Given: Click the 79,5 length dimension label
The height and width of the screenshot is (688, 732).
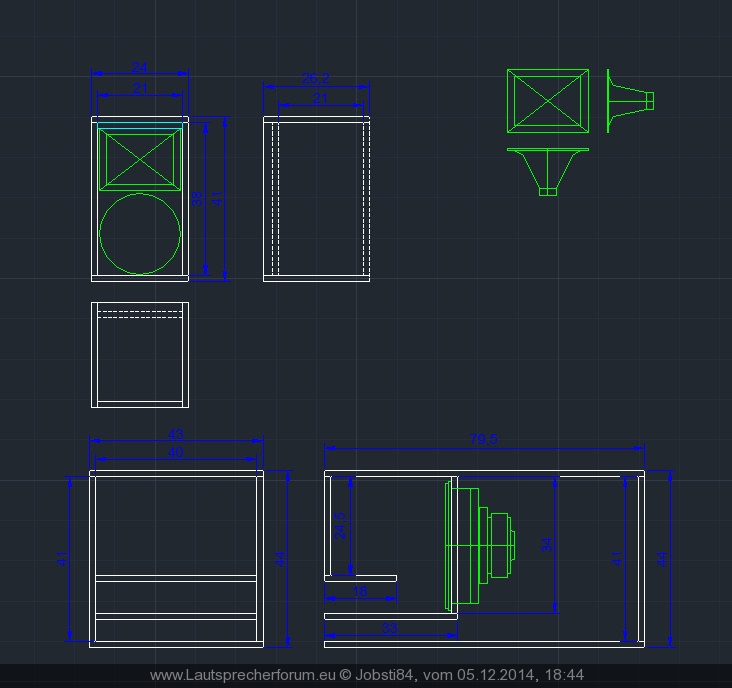Looking at the screenshot, I should [484, 440].
